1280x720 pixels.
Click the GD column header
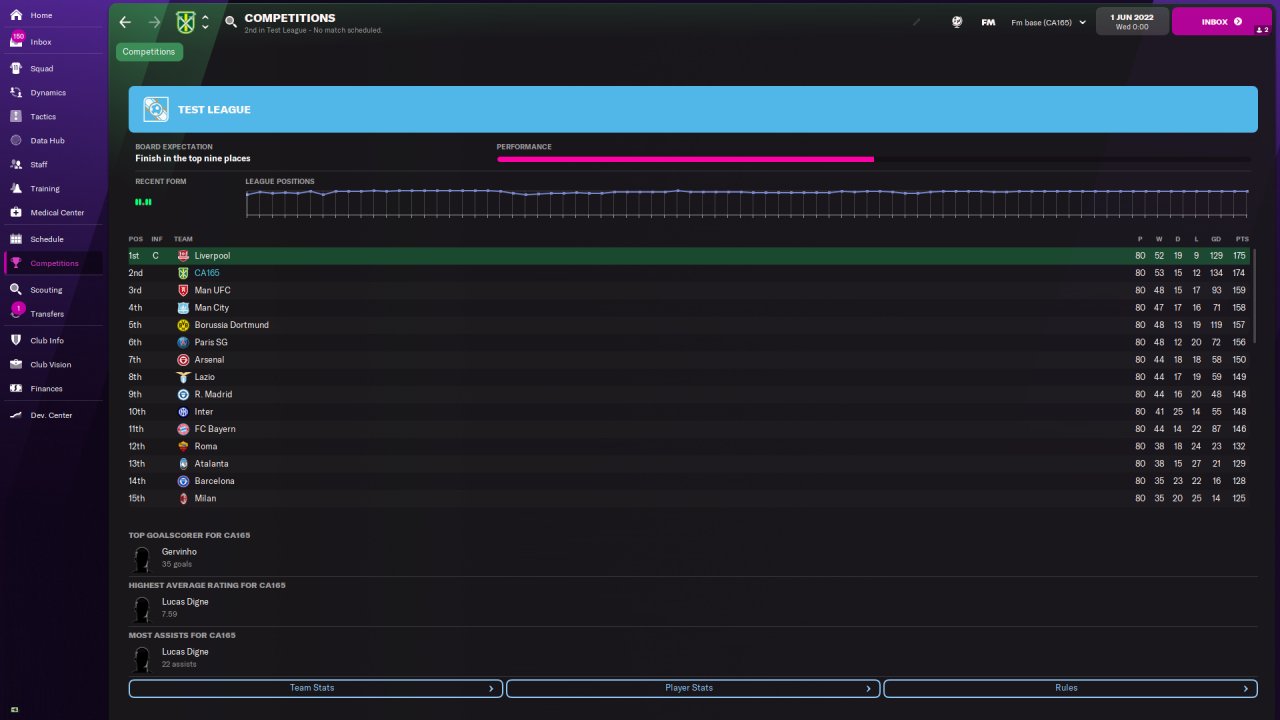click(x=1216, y=239)
